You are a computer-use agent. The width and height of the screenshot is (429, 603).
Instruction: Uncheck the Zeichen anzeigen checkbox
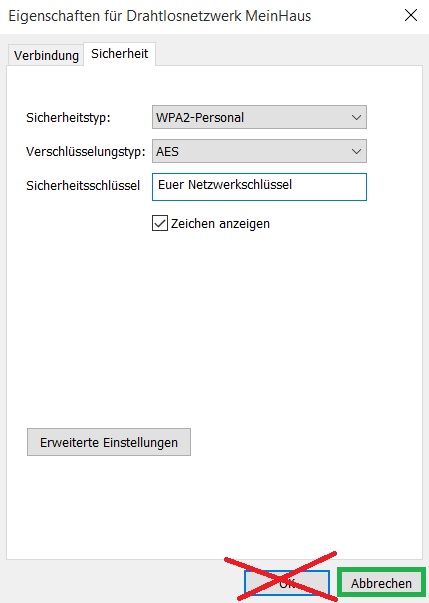click(160, 223)
